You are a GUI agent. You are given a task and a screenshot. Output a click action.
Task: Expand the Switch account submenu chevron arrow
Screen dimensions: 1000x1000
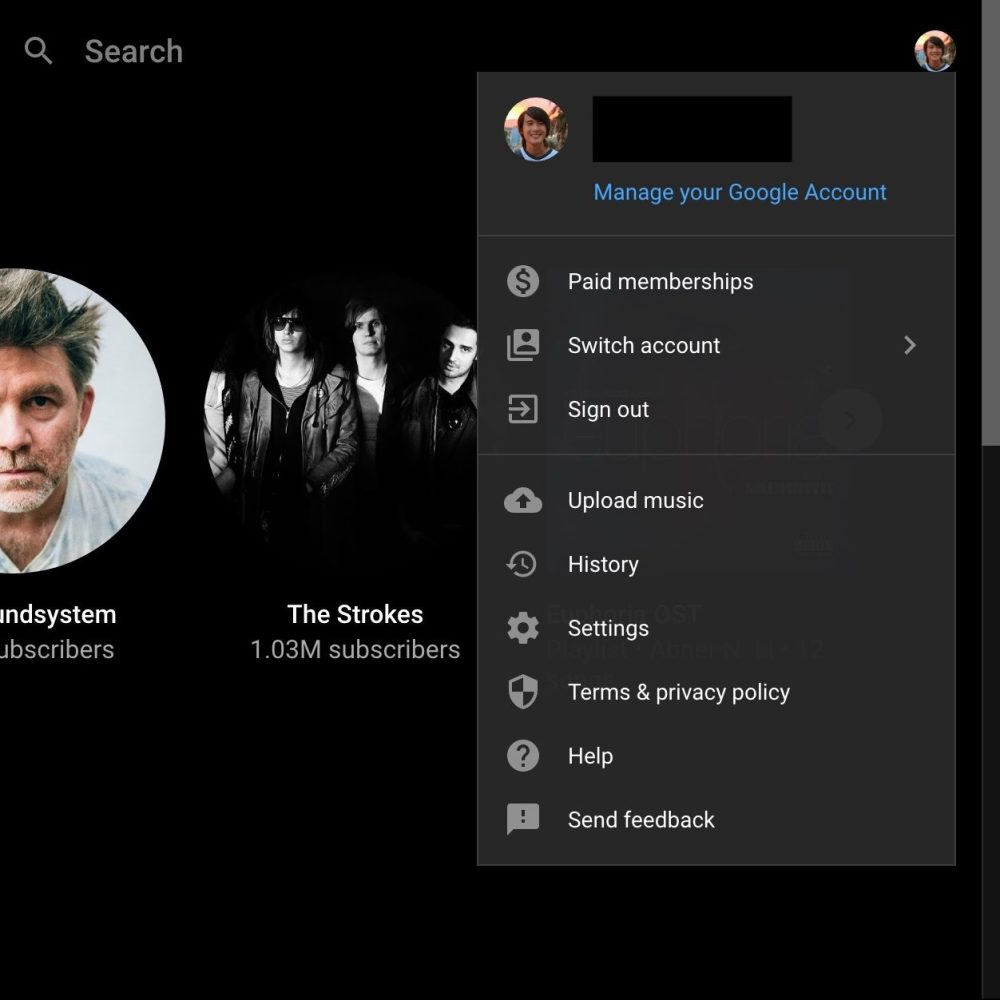pyautogui.click(x=909, y=345)
